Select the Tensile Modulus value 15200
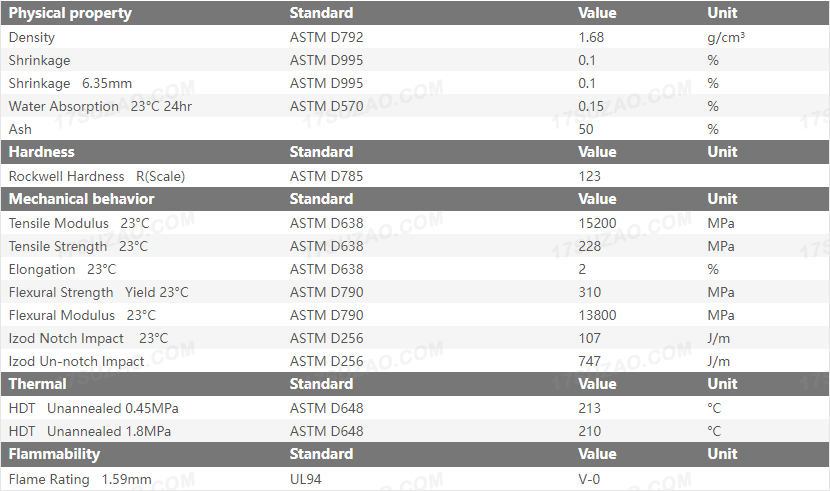830x491 pixels. (597, 223)
